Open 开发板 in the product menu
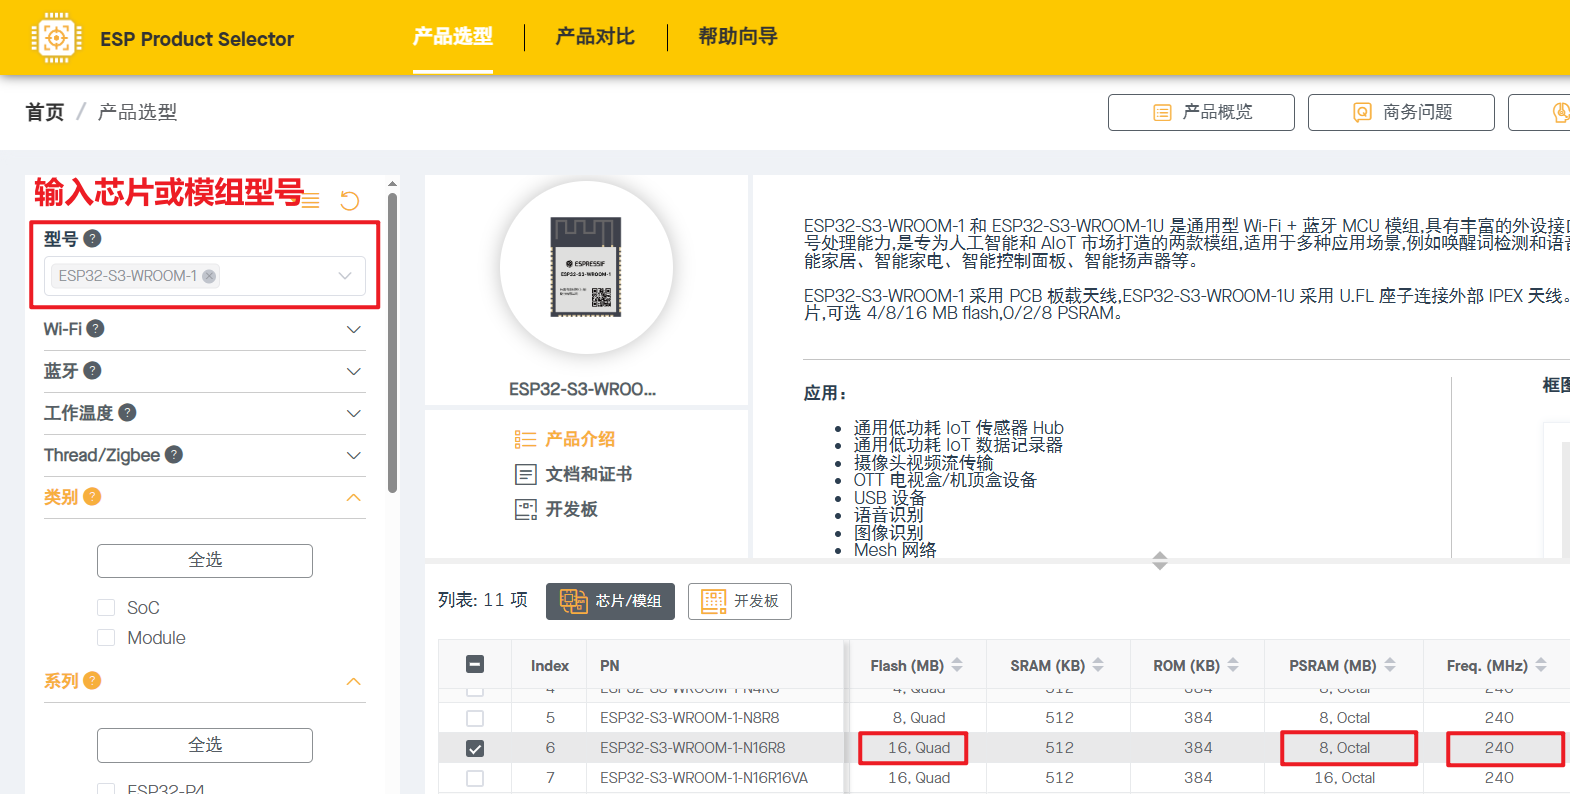 [x=572, y=509]
